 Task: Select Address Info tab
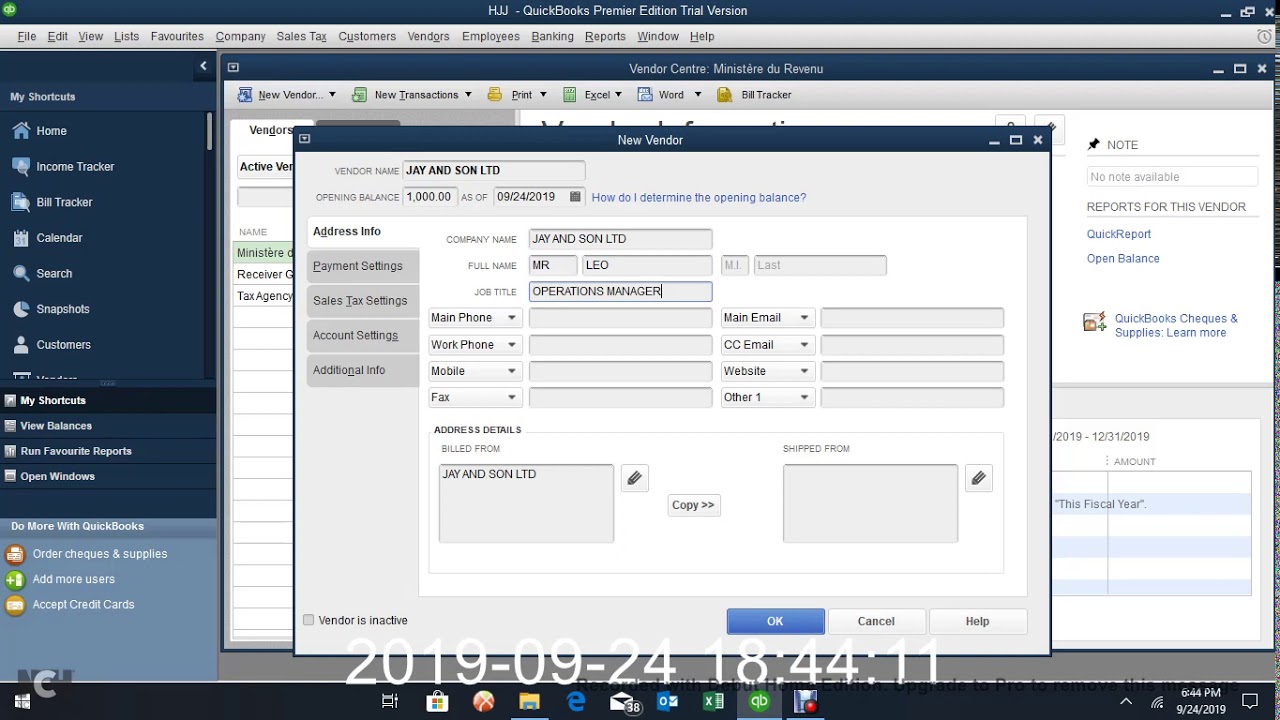pyautogui.click(x=363, y=231)
